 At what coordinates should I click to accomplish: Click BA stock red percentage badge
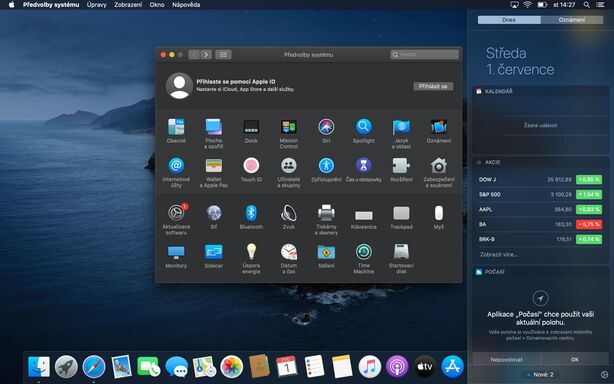click(589, 224)
